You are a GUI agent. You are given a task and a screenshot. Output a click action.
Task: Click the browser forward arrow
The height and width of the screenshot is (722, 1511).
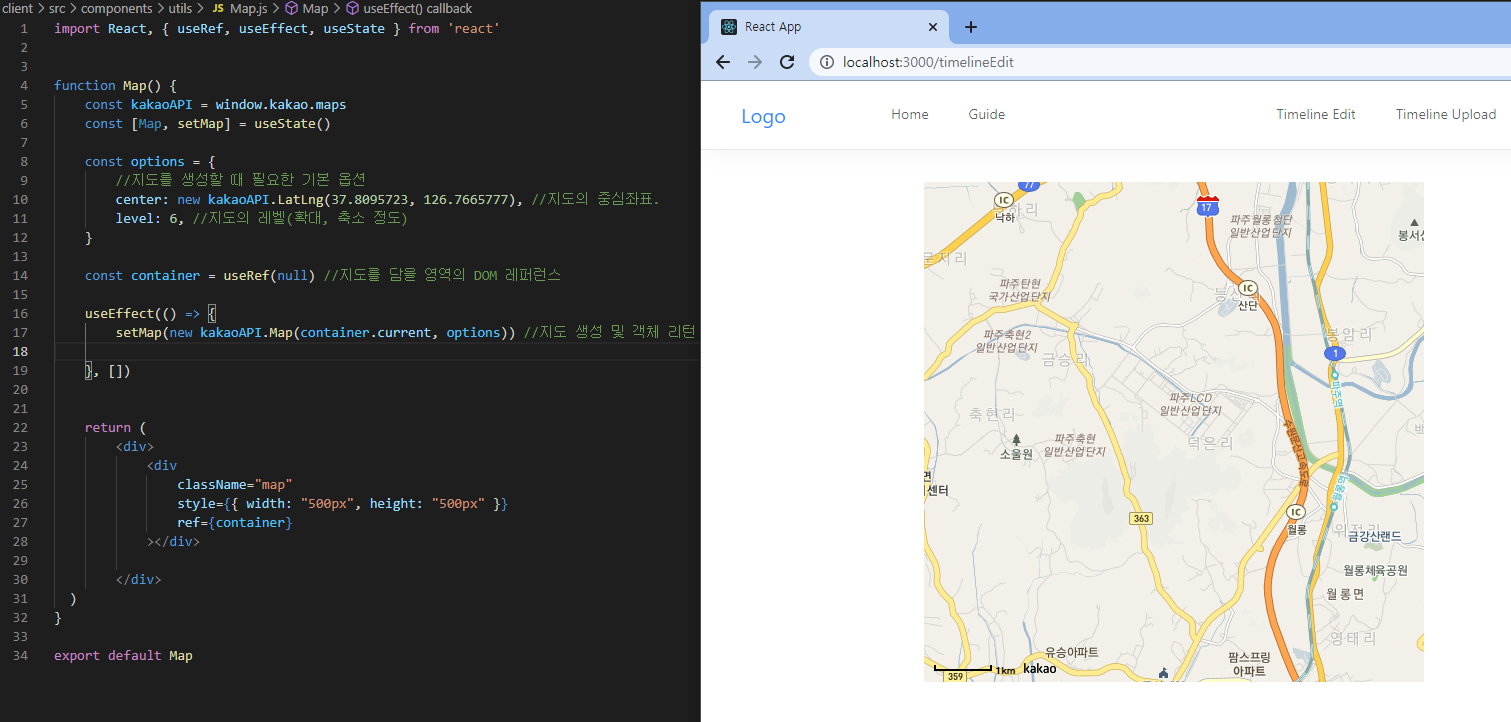point(755,61)
